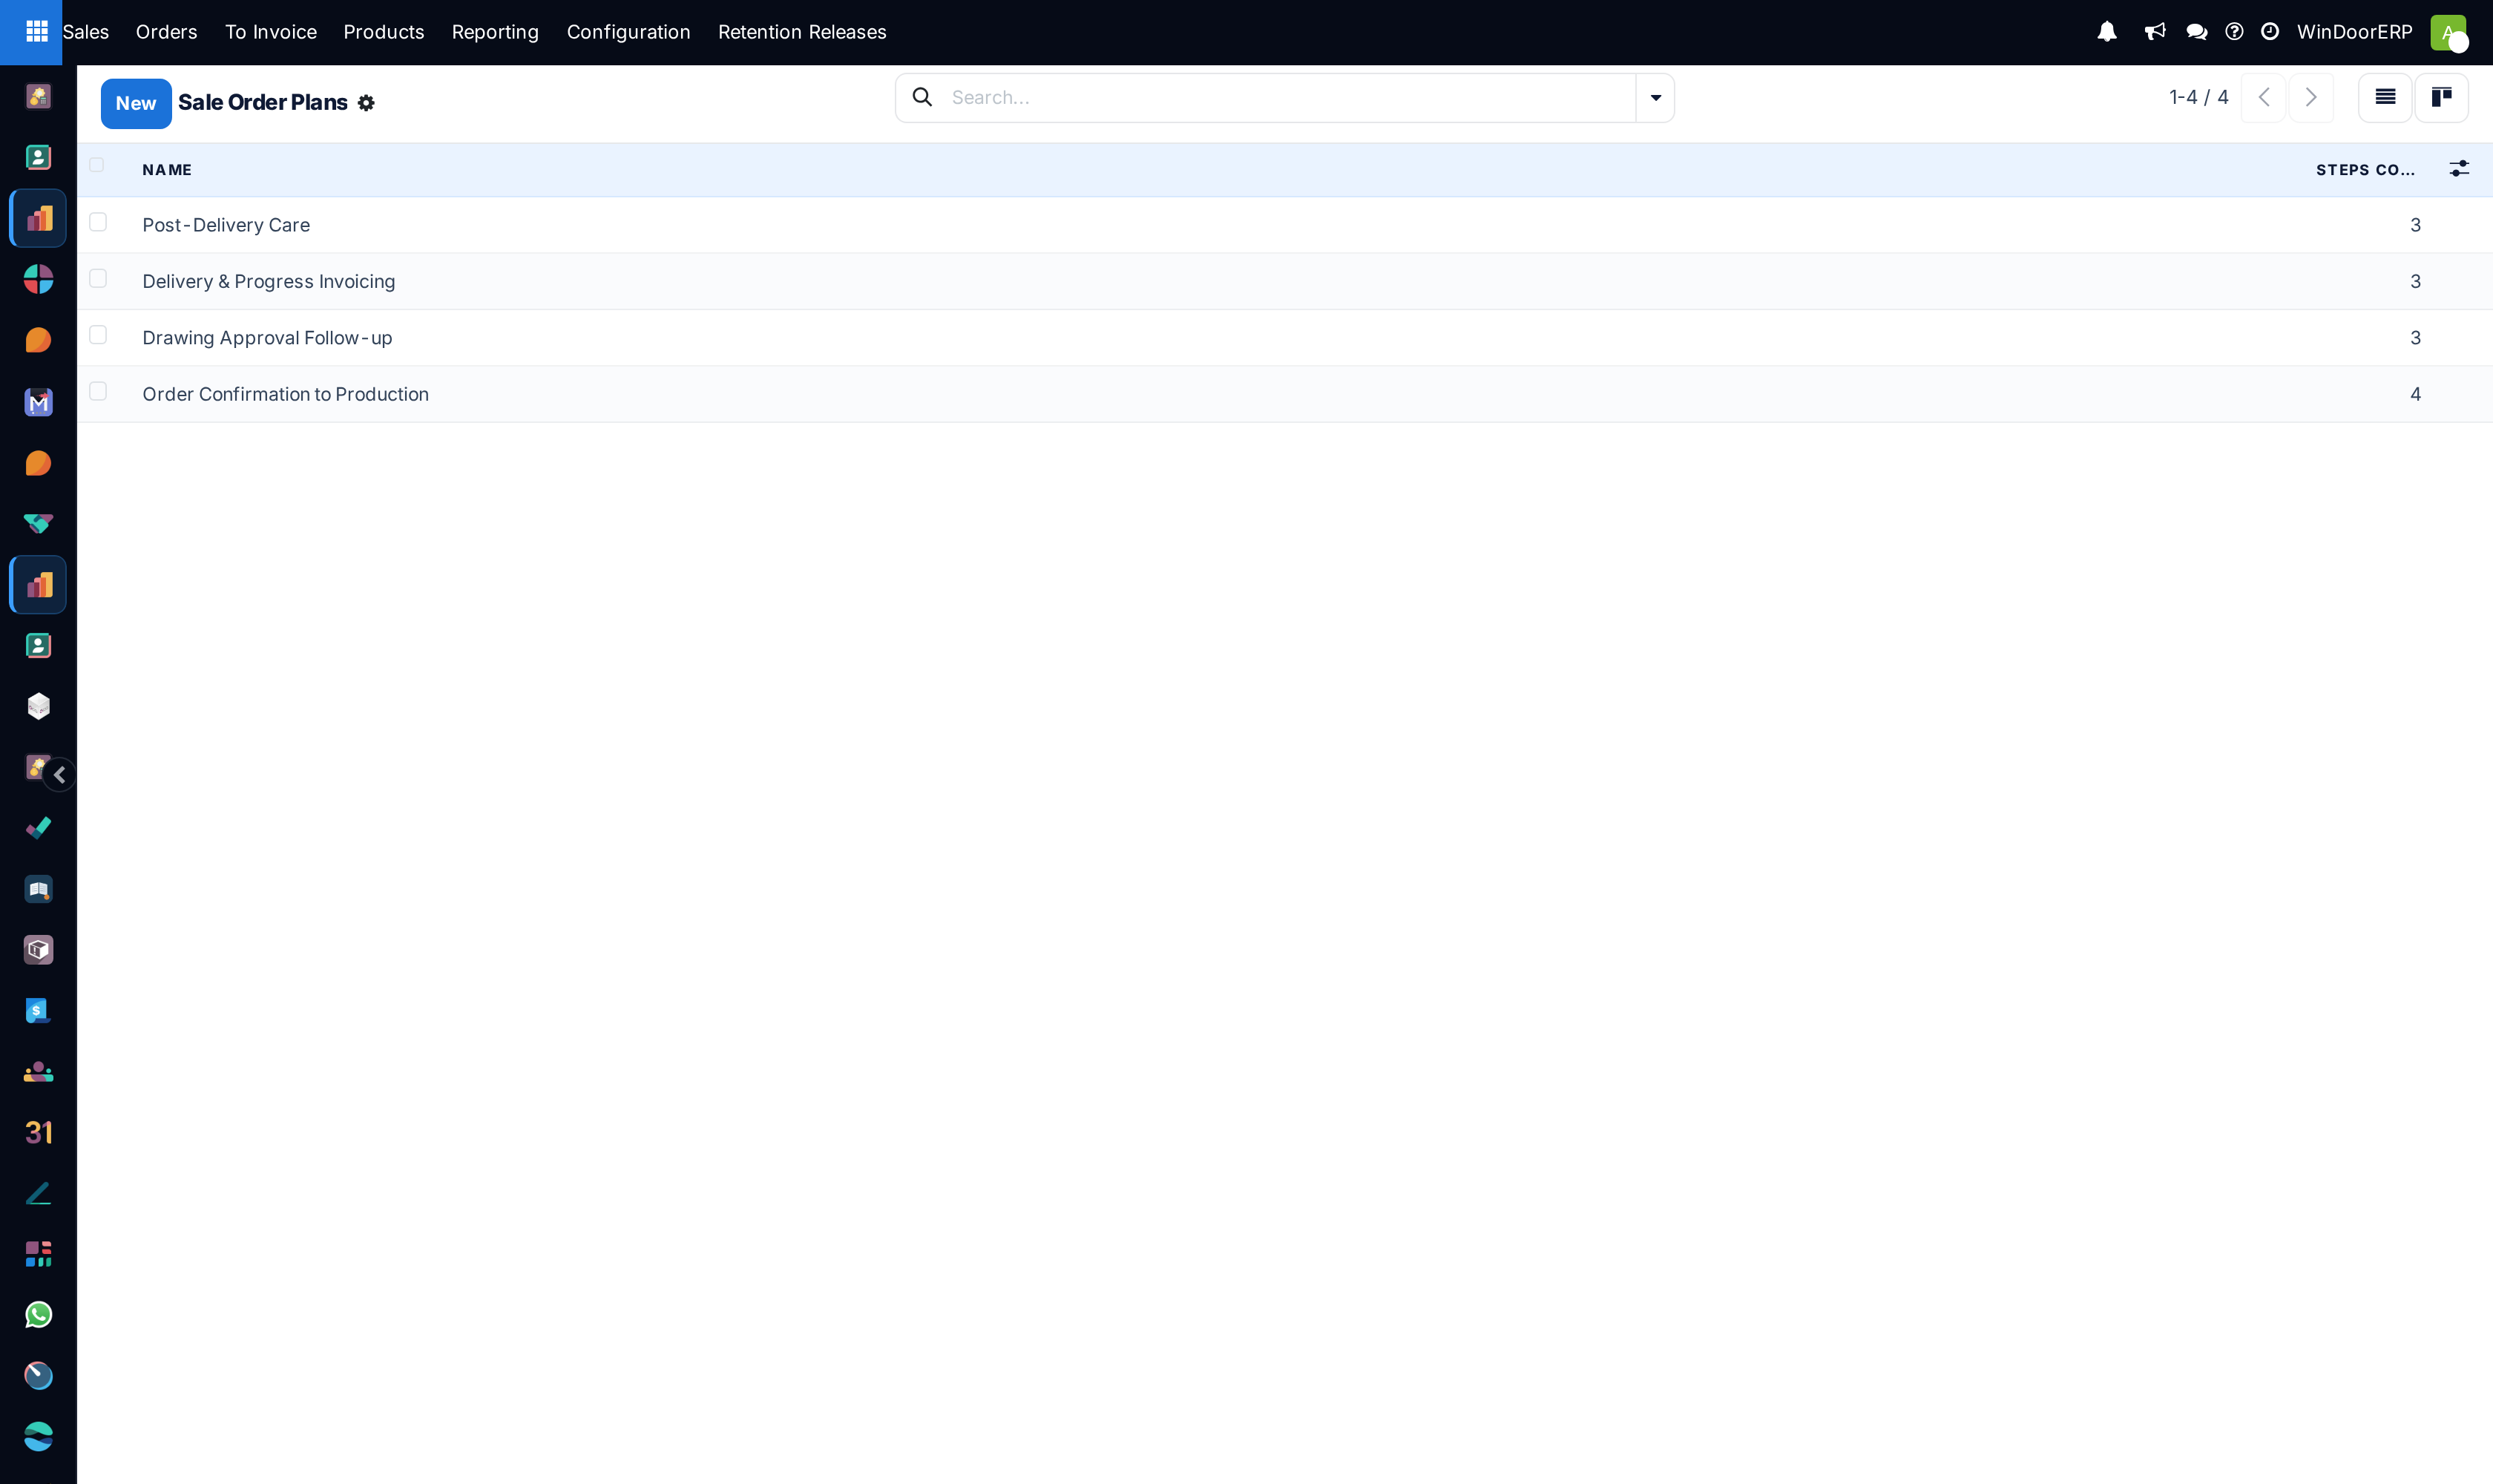2493x1484 pixels.
Task: Click step count 4 in Order Confirmation row
Action: click(x=2415, y=394)
